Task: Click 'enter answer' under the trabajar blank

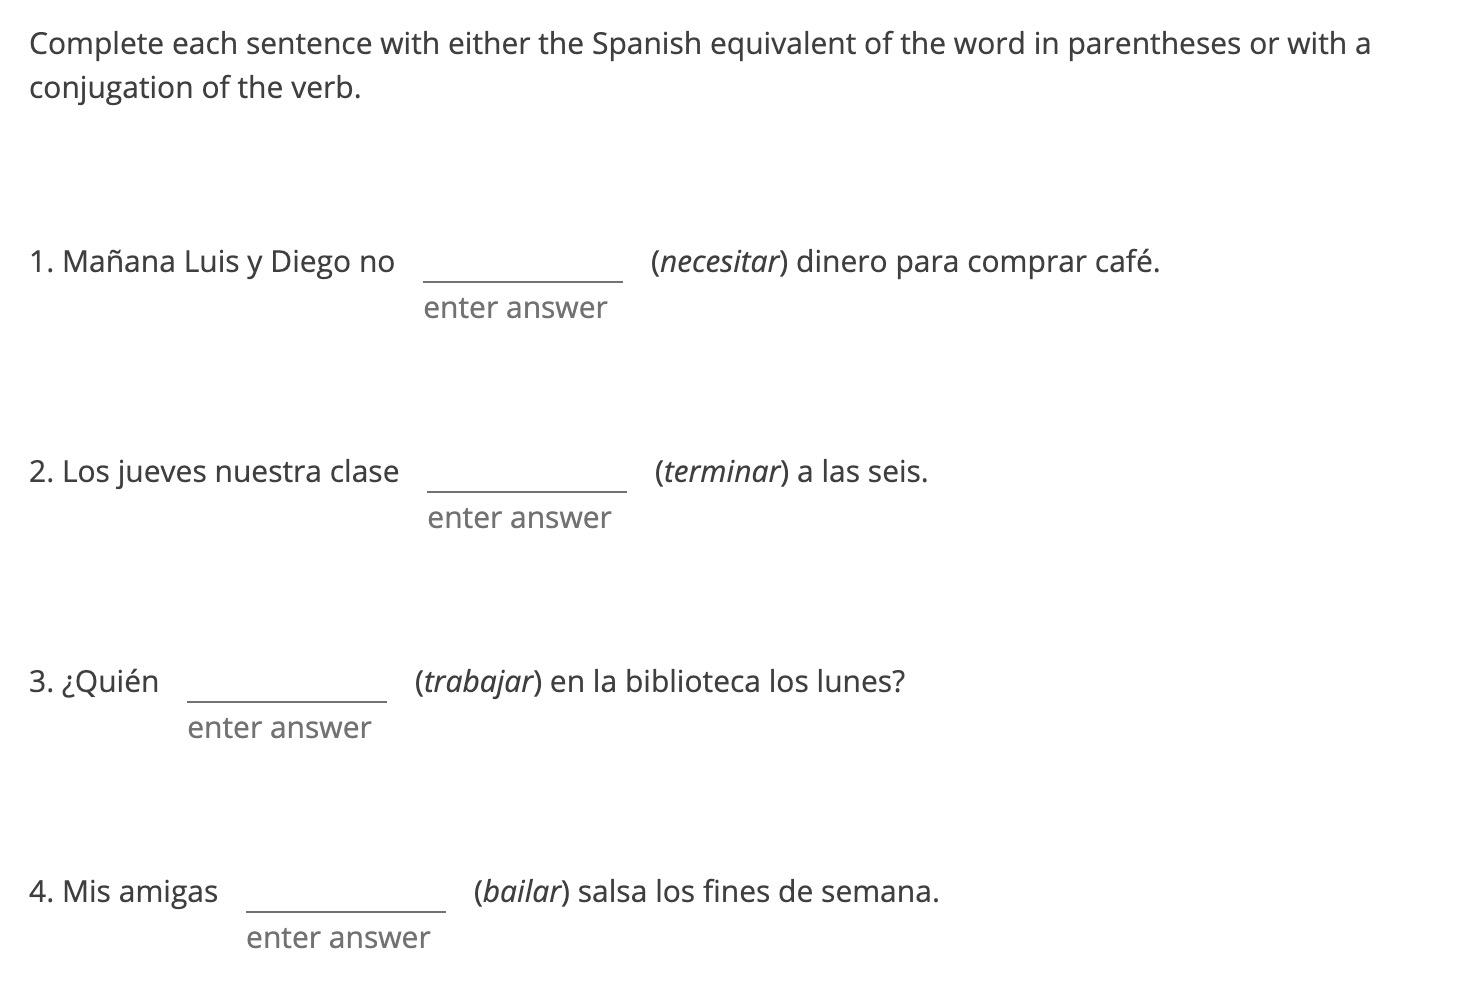Action: [x=279, y=727]
